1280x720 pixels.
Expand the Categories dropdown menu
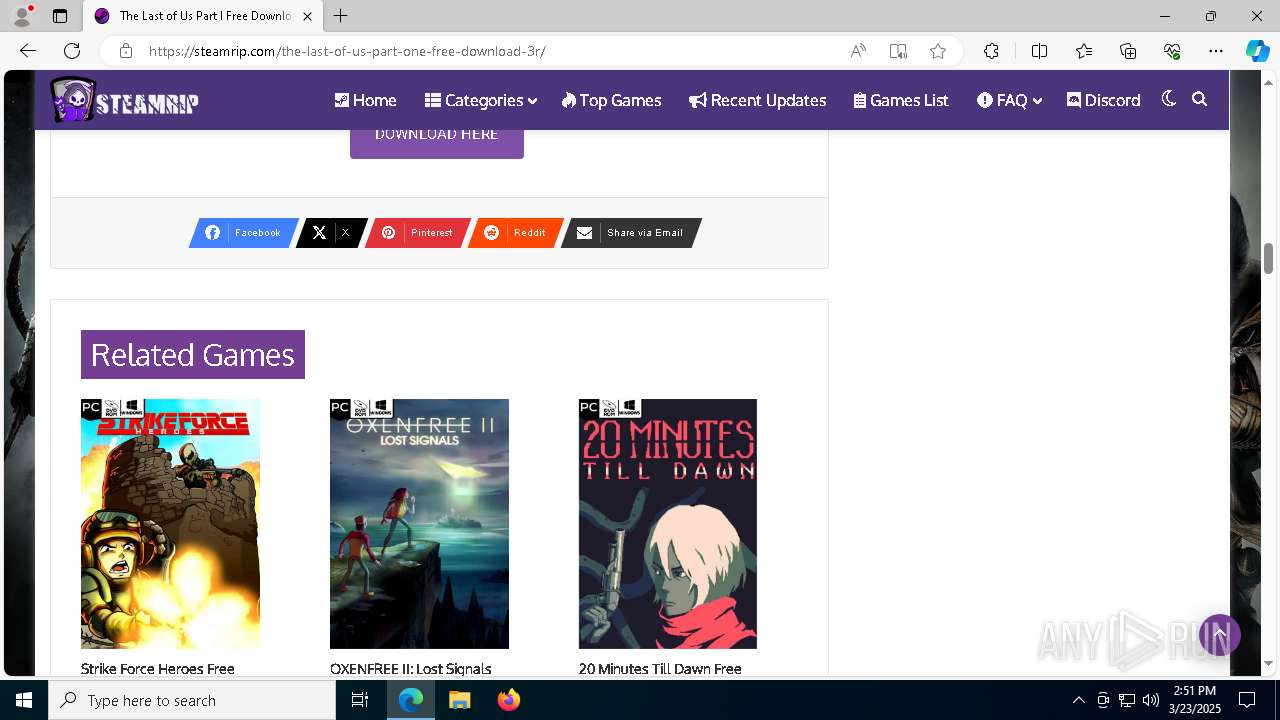point(480,100)
